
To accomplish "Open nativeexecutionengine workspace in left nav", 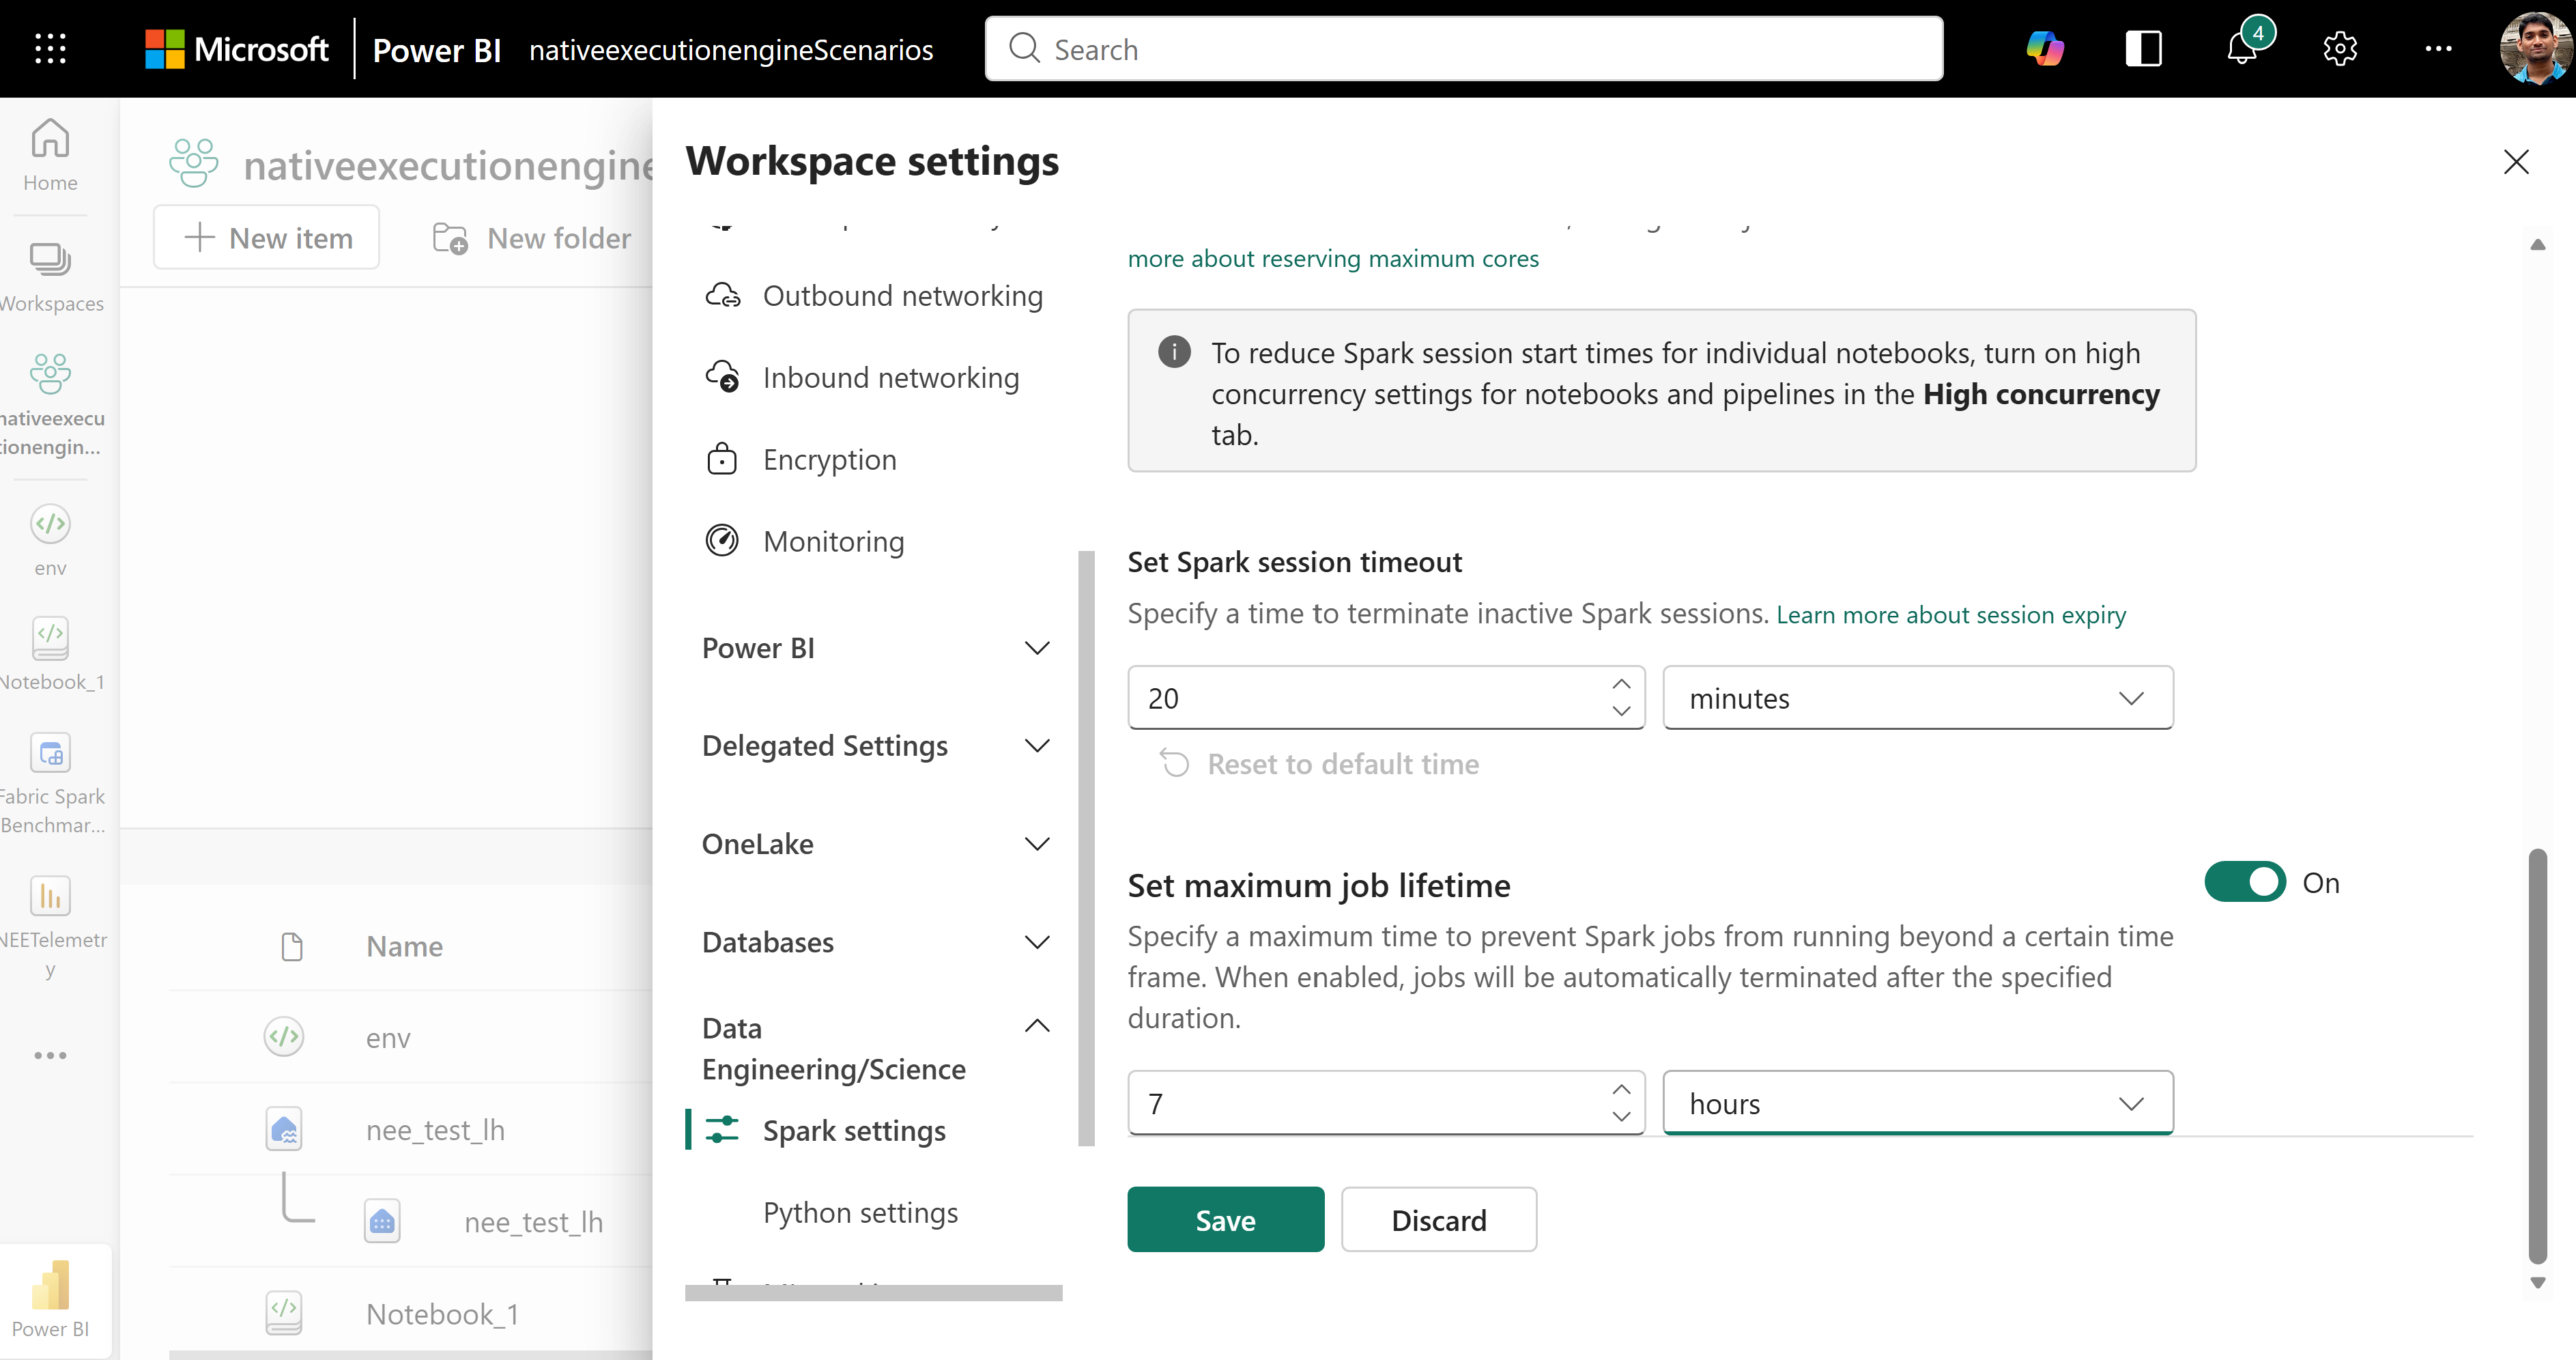I will (x=50, y=405).
